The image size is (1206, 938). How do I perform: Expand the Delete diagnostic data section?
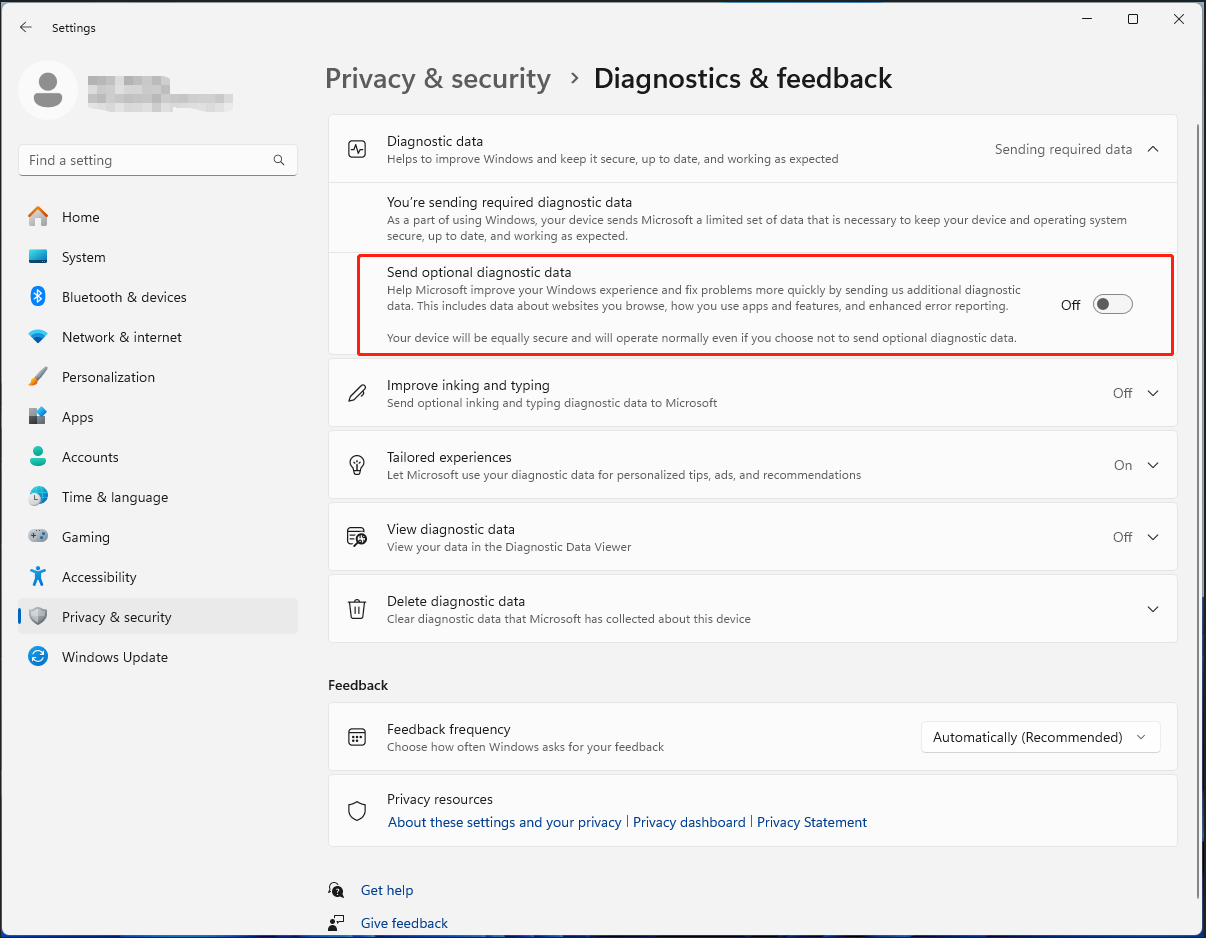pos(1153,609)
